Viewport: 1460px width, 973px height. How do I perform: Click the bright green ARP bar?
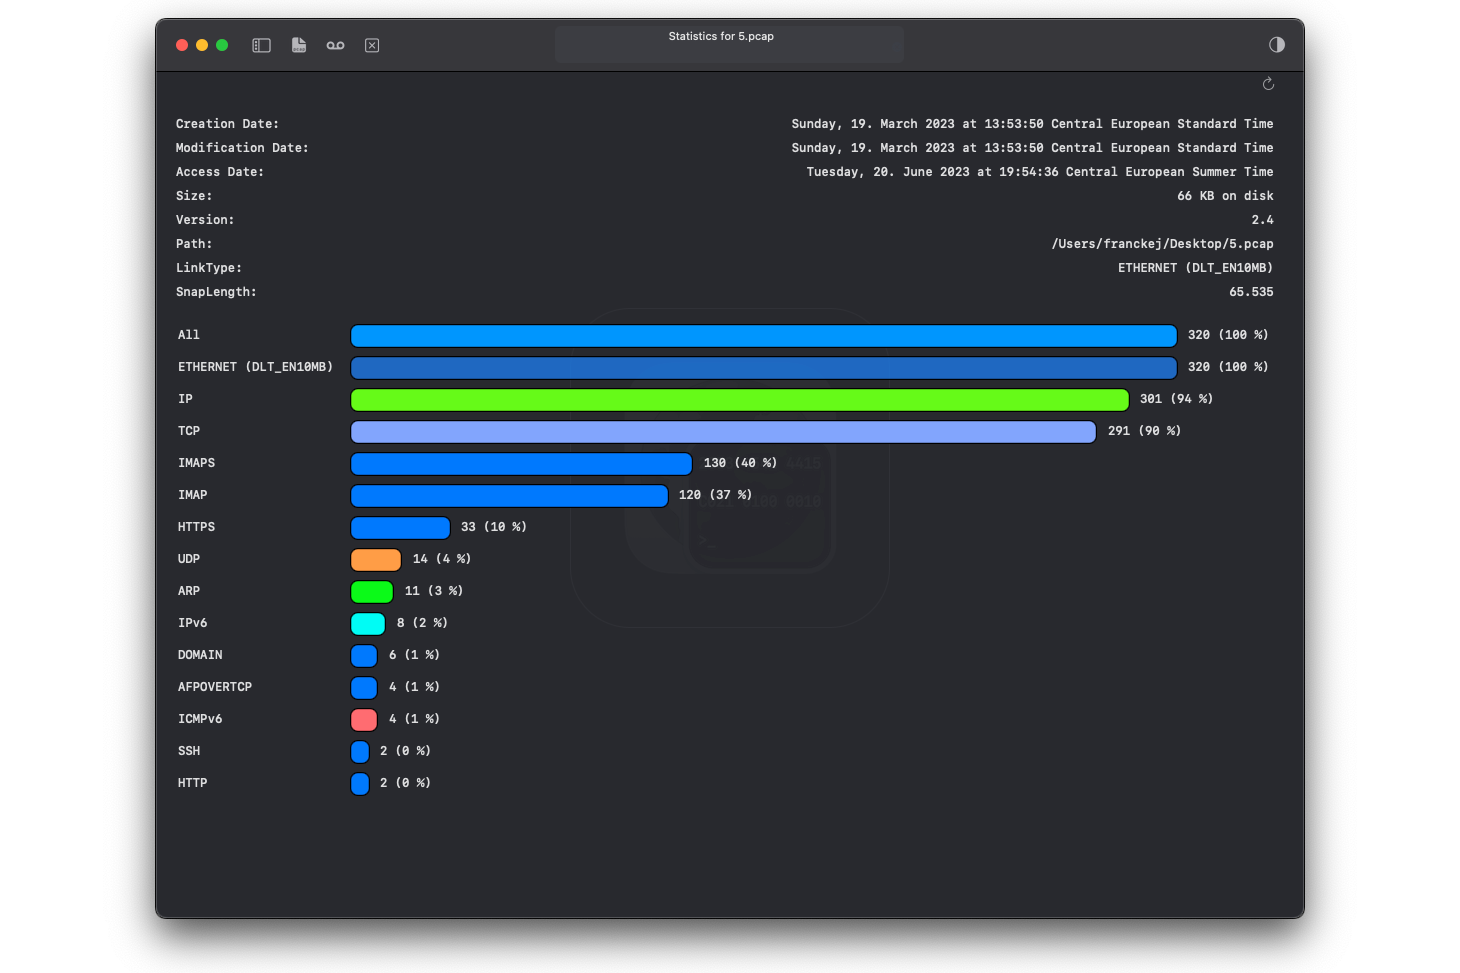[372, 591]
